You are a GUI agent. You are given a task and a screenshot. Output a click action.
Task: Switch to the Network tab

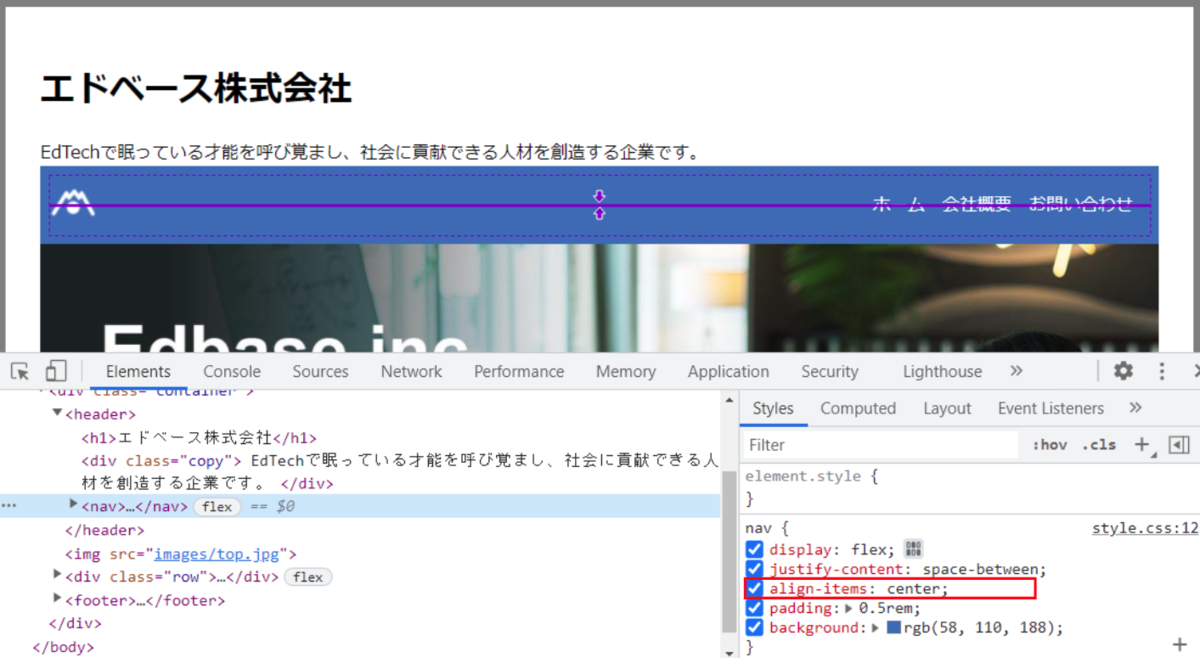pos(411,371)
